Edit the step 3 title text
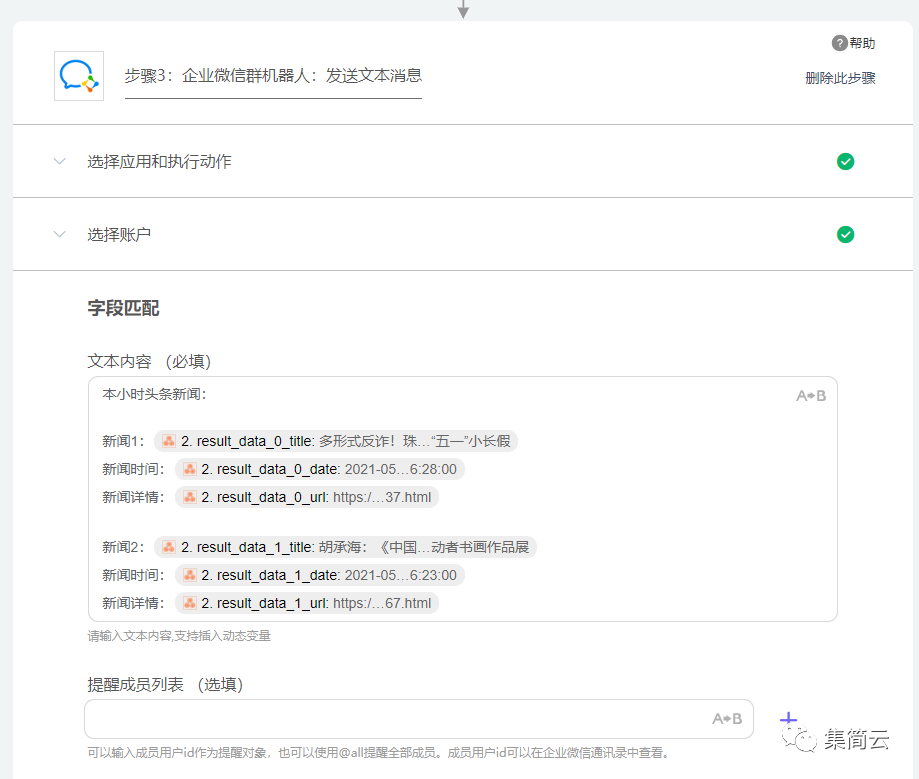This screenshot has width=919, height=779. click(x=273, y=76)
